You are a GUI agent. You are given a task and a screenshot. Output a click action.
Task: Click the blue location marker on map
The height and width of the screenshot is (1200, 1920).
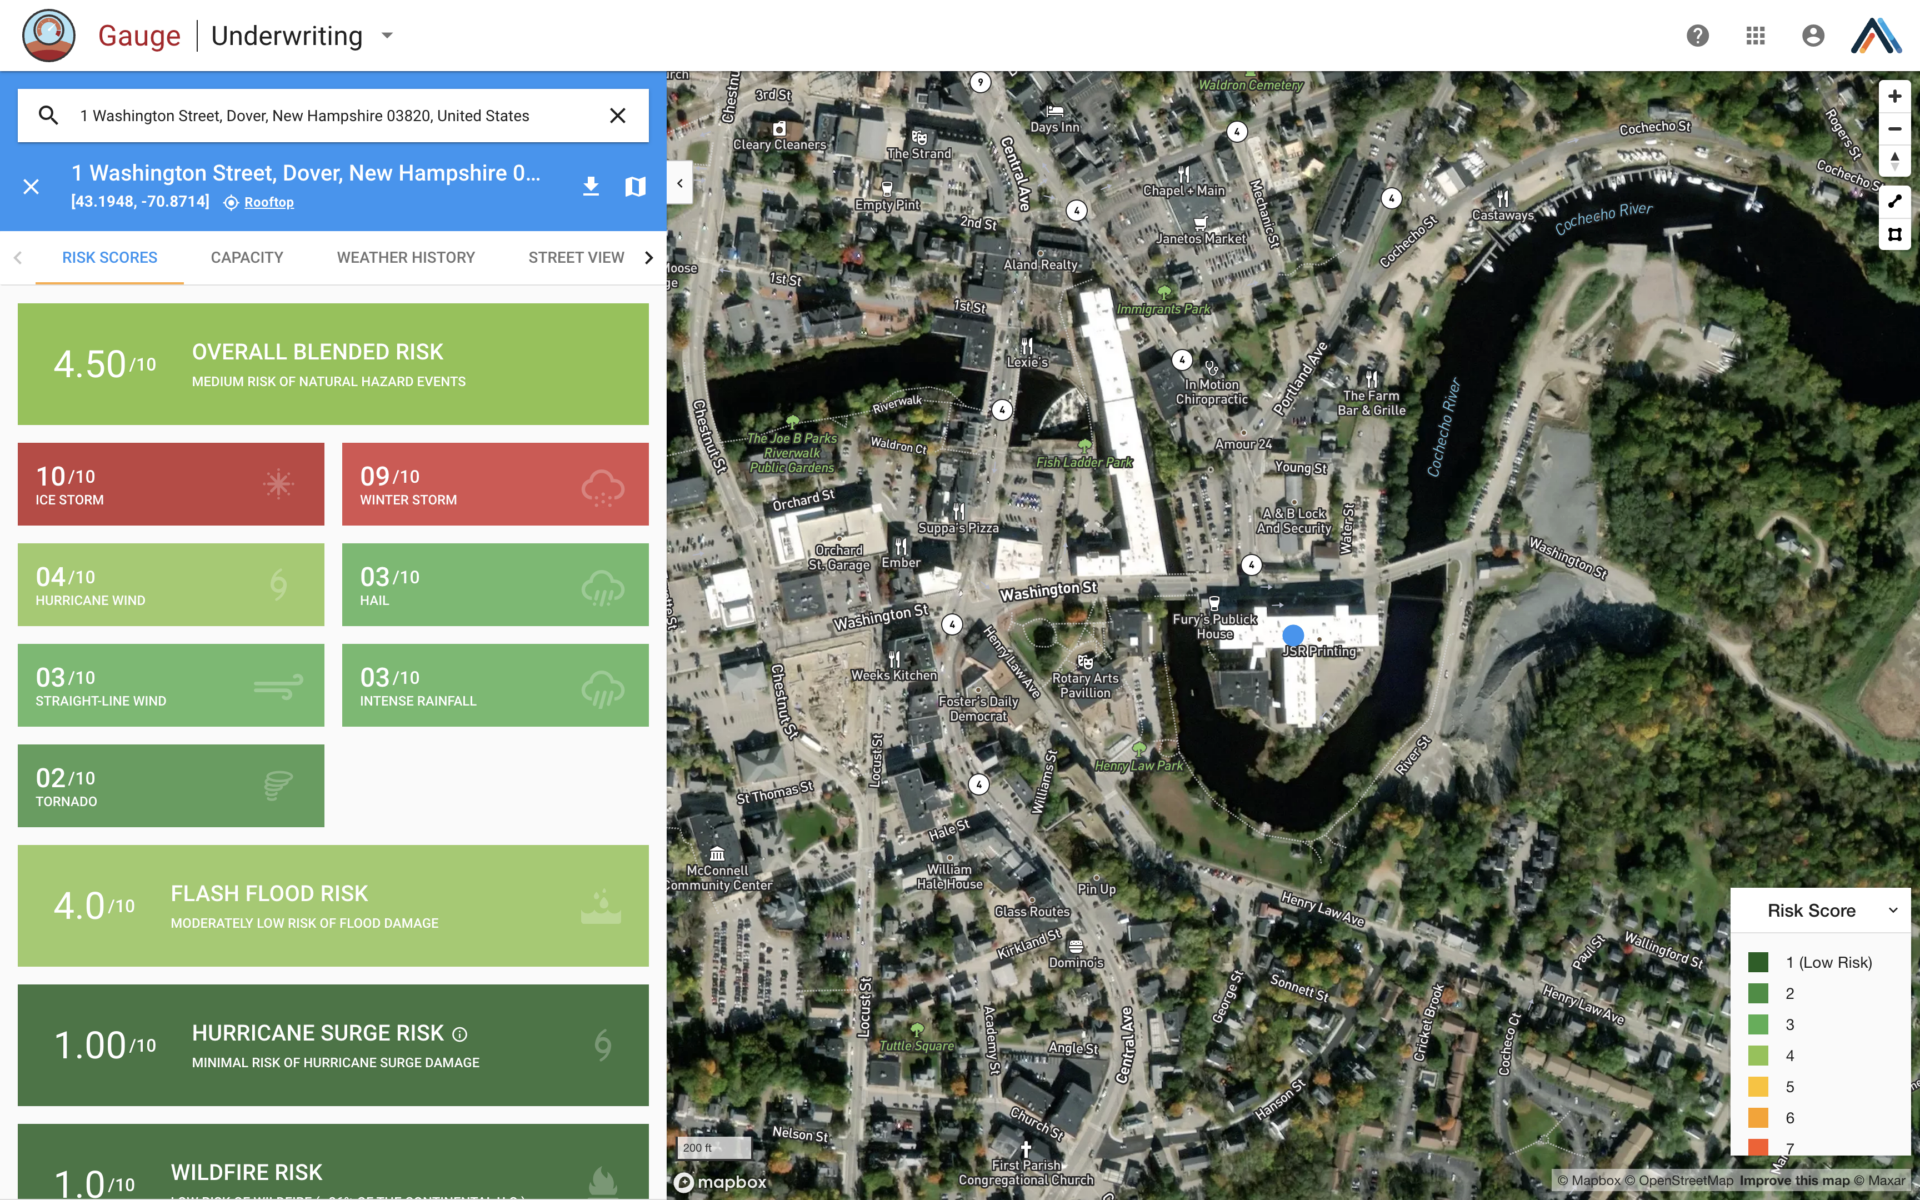pyautogui.click(x=1293, y=635)
